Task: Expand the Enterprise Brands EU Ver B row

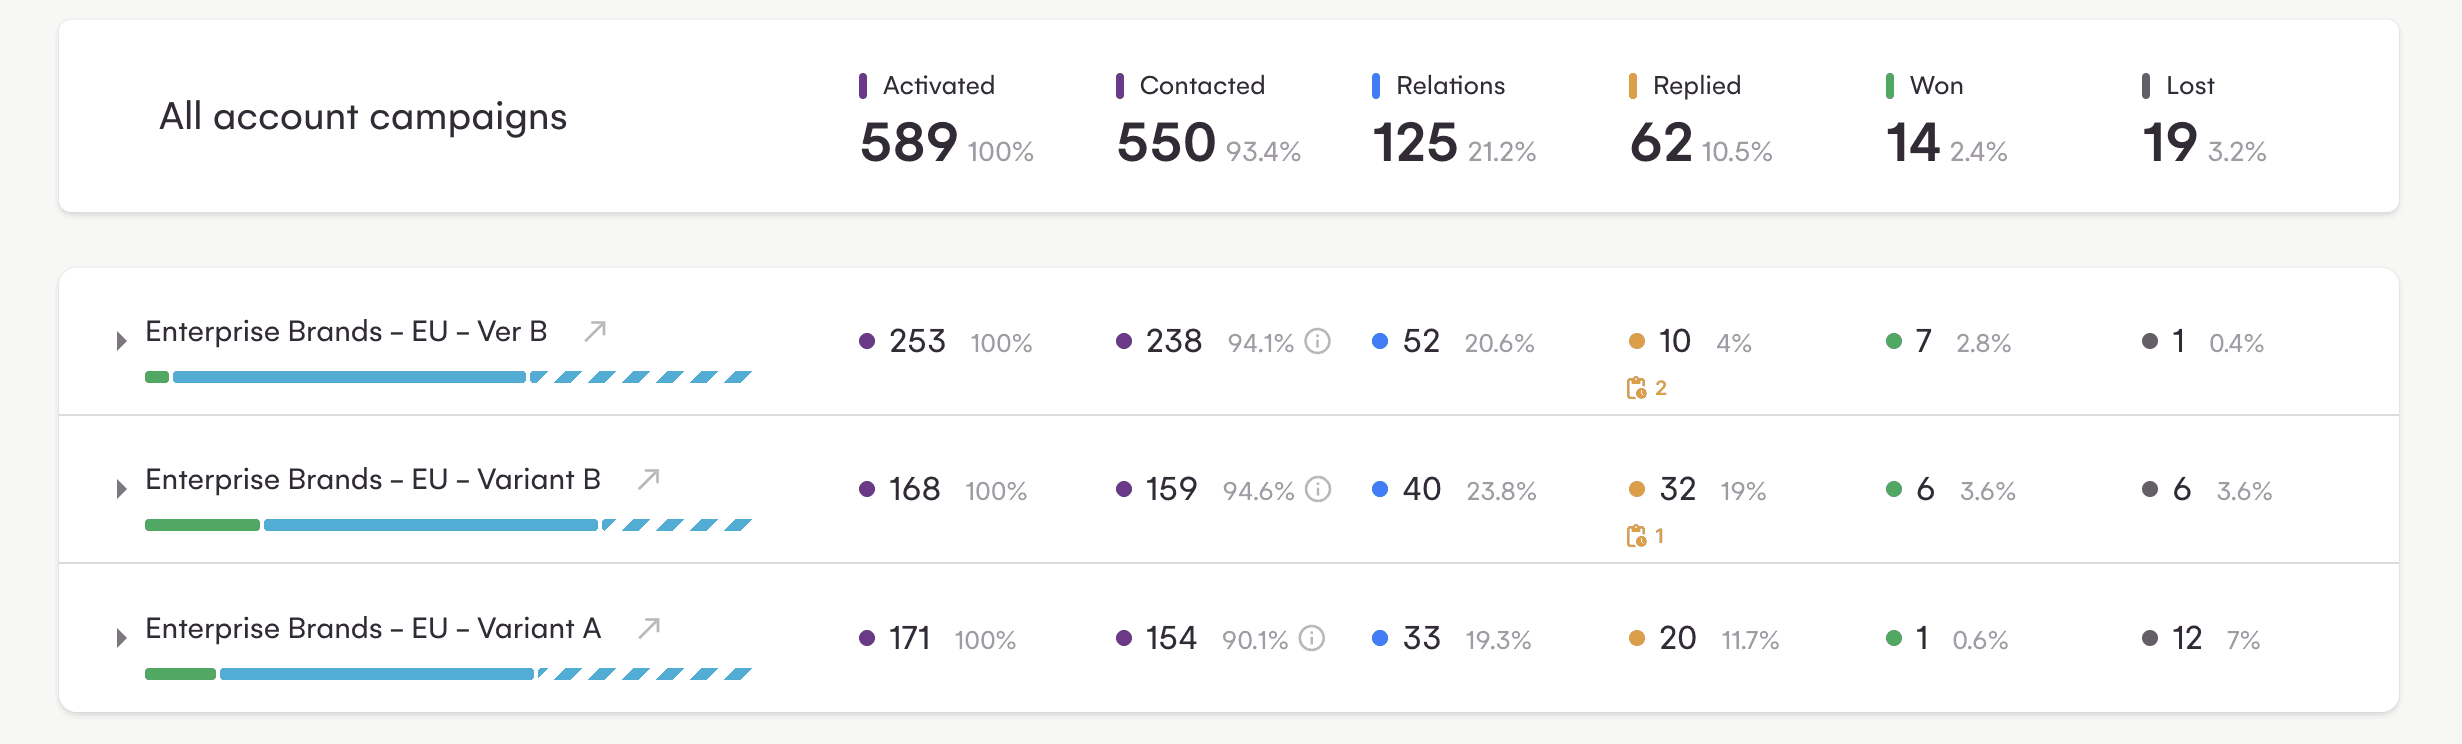Action: (121, 341)
